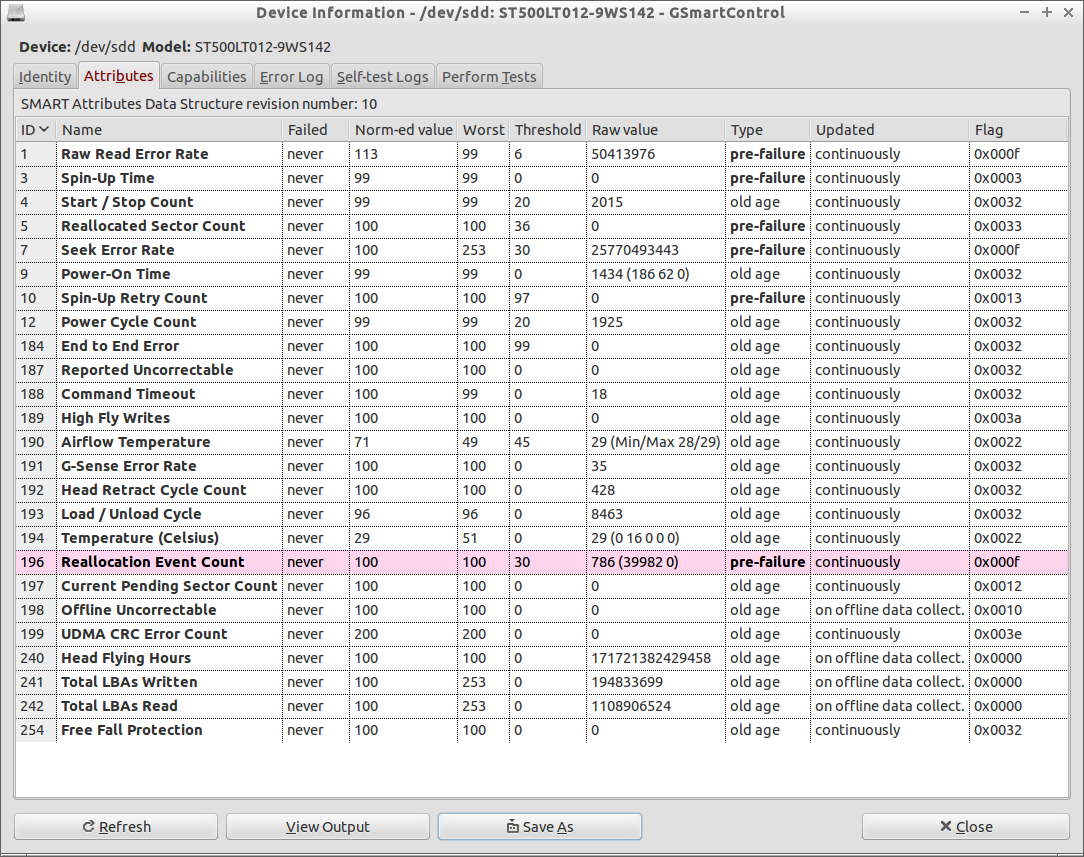Open View Output
The image size is (1084, 857).
click(x=328, y=827)
